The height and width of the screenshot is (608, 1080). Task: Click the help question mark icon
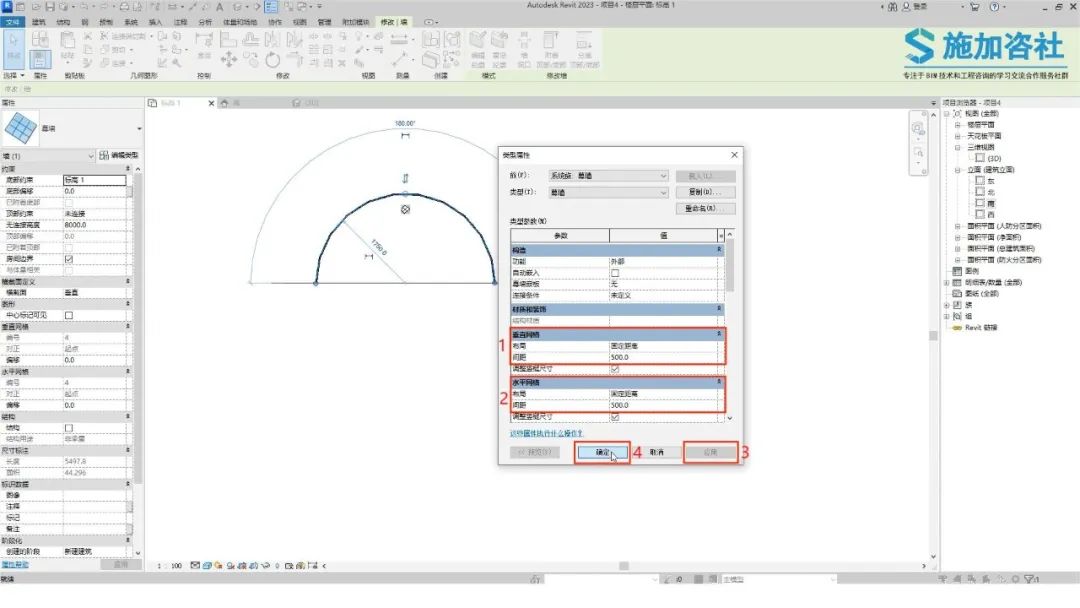pos(995,7)
